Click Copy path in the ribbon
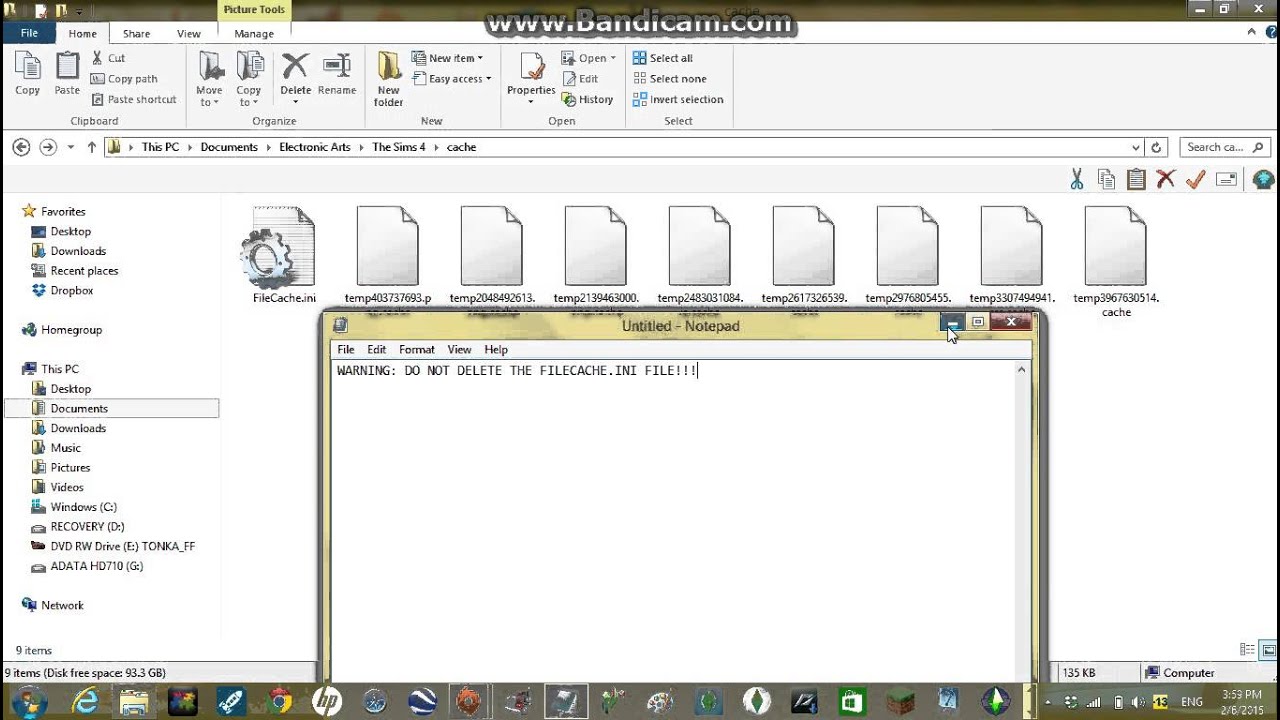 click(x=124, y=79)
